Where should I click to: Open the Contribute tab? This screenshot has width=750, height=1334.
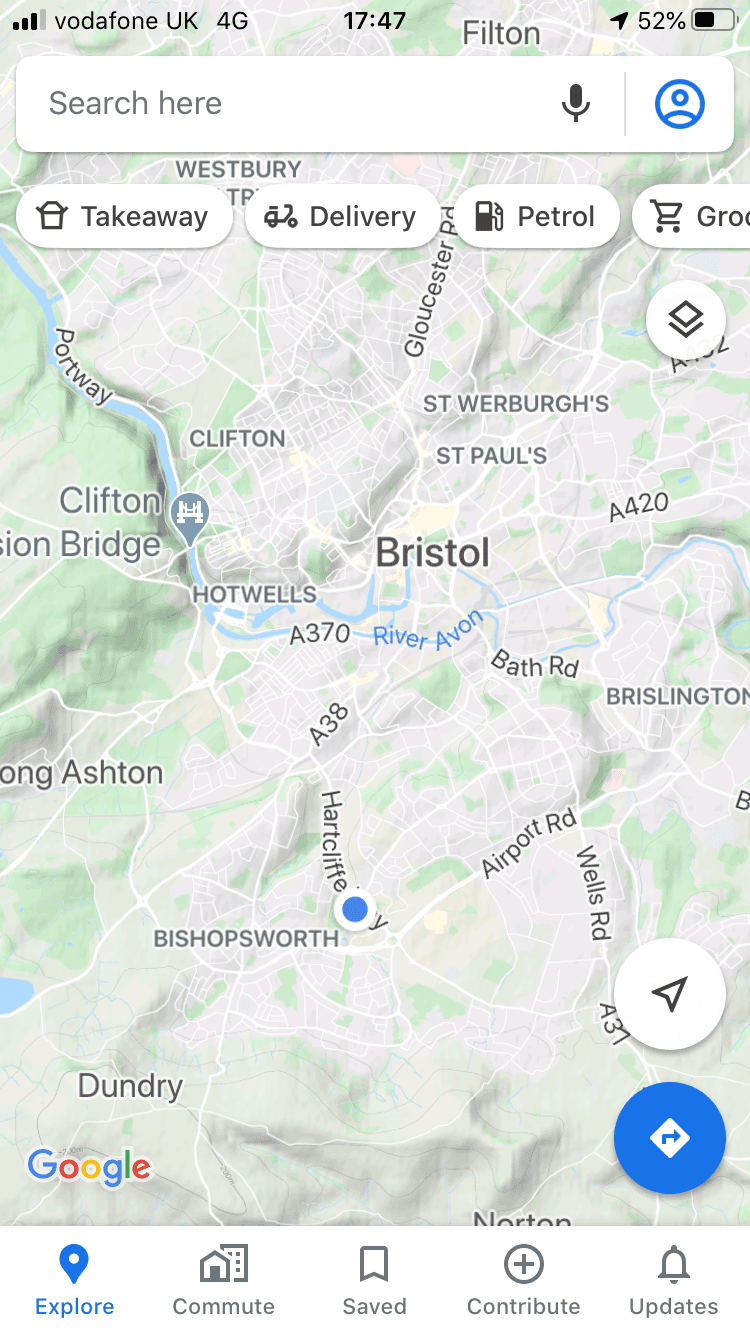[x=524, y=1280]
